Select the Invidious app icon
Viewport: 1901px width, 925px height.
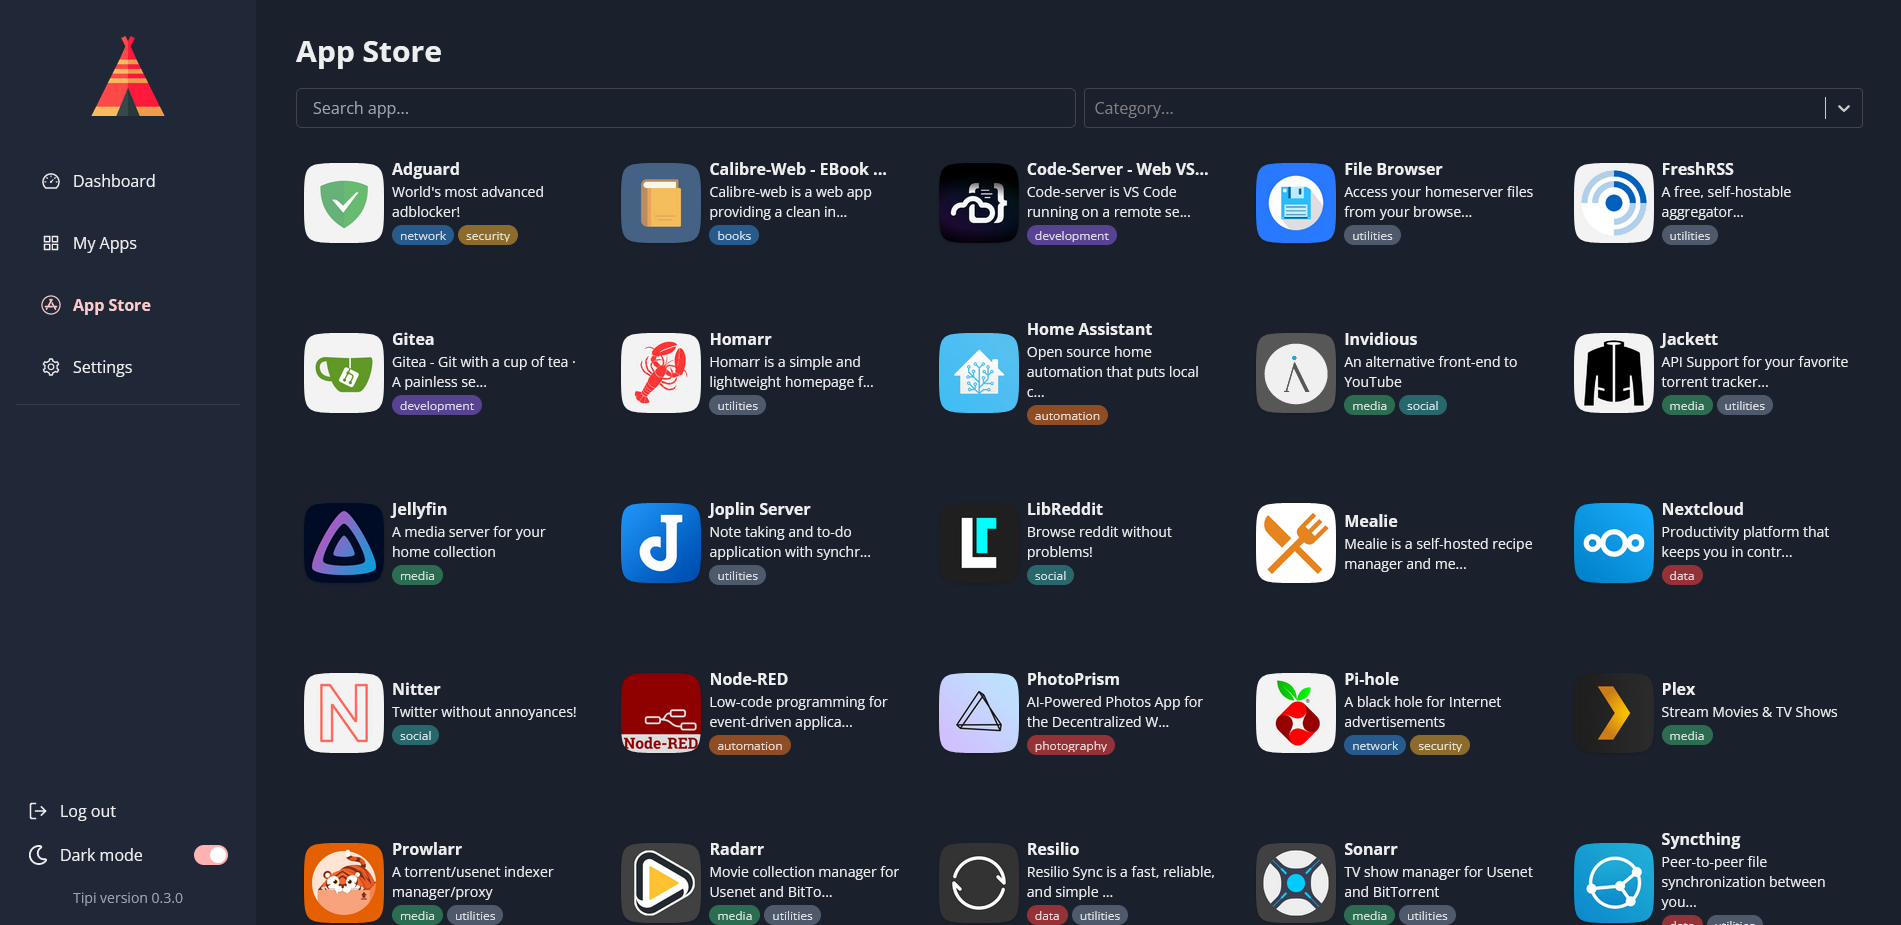point(1296,373)
